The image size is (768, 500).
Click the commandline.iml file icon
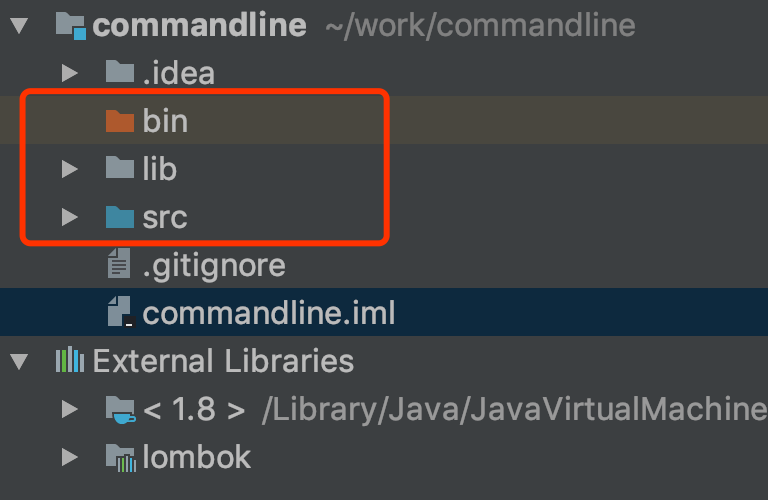click(x=119, y=313)
